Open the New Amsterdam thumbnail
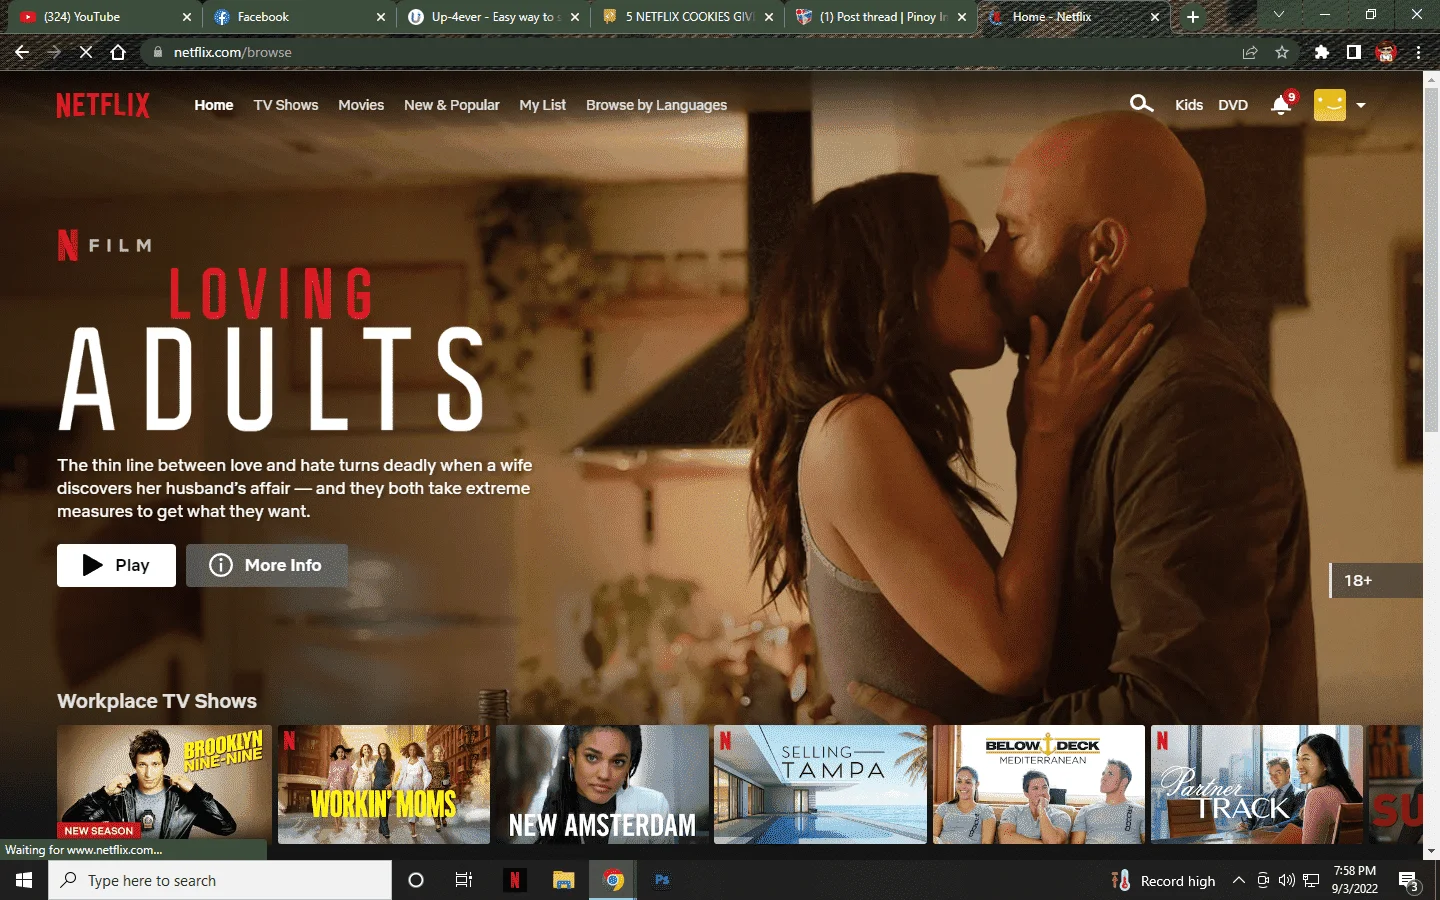Viewport: 1440px width, 900px height. click(x=602, y=784)
